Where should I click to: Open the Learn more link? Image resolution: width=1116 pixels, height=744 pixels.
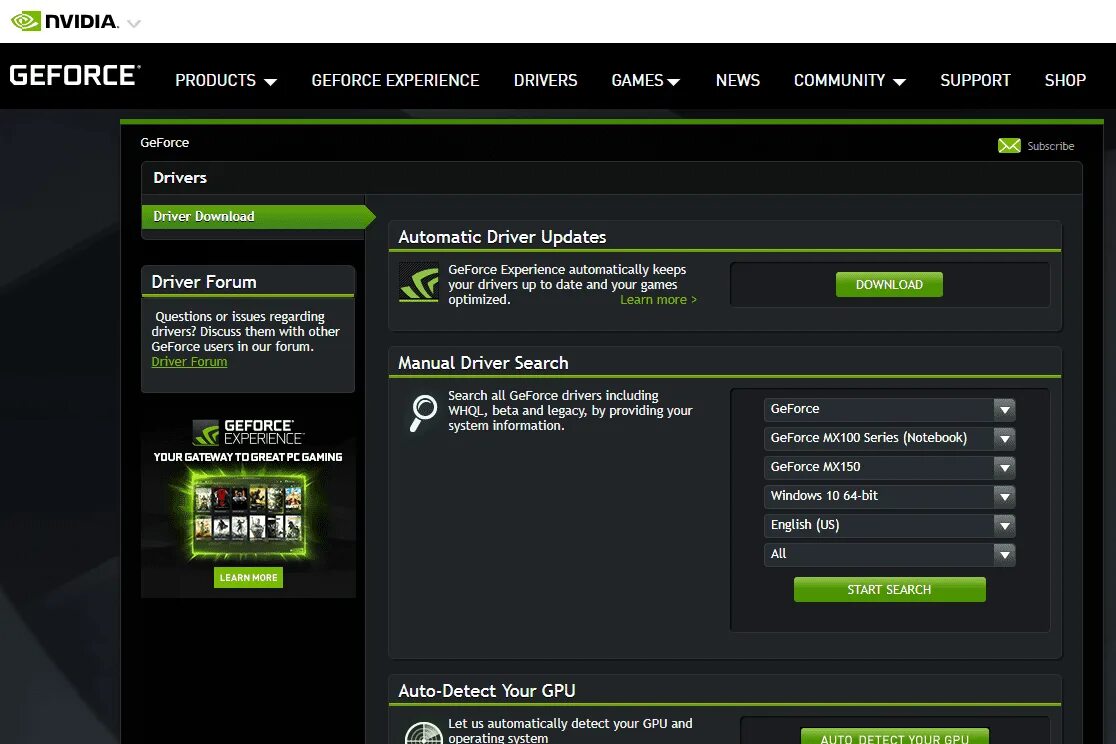click(658, 300)
